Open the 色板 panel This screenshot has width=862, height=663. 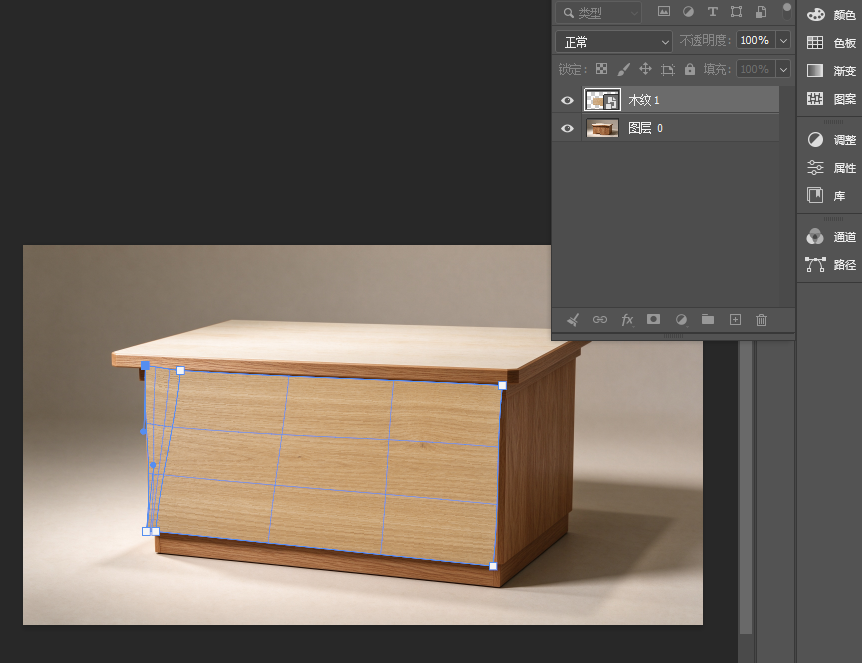pos(831,43)
